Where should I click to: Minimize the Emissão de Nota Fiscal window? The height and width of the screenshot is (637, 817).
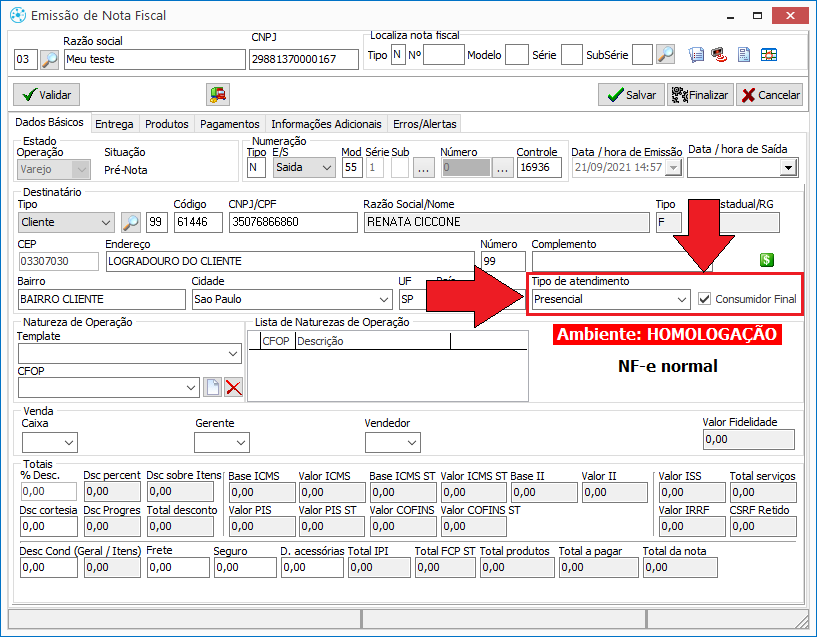click(x=731, y=16)
